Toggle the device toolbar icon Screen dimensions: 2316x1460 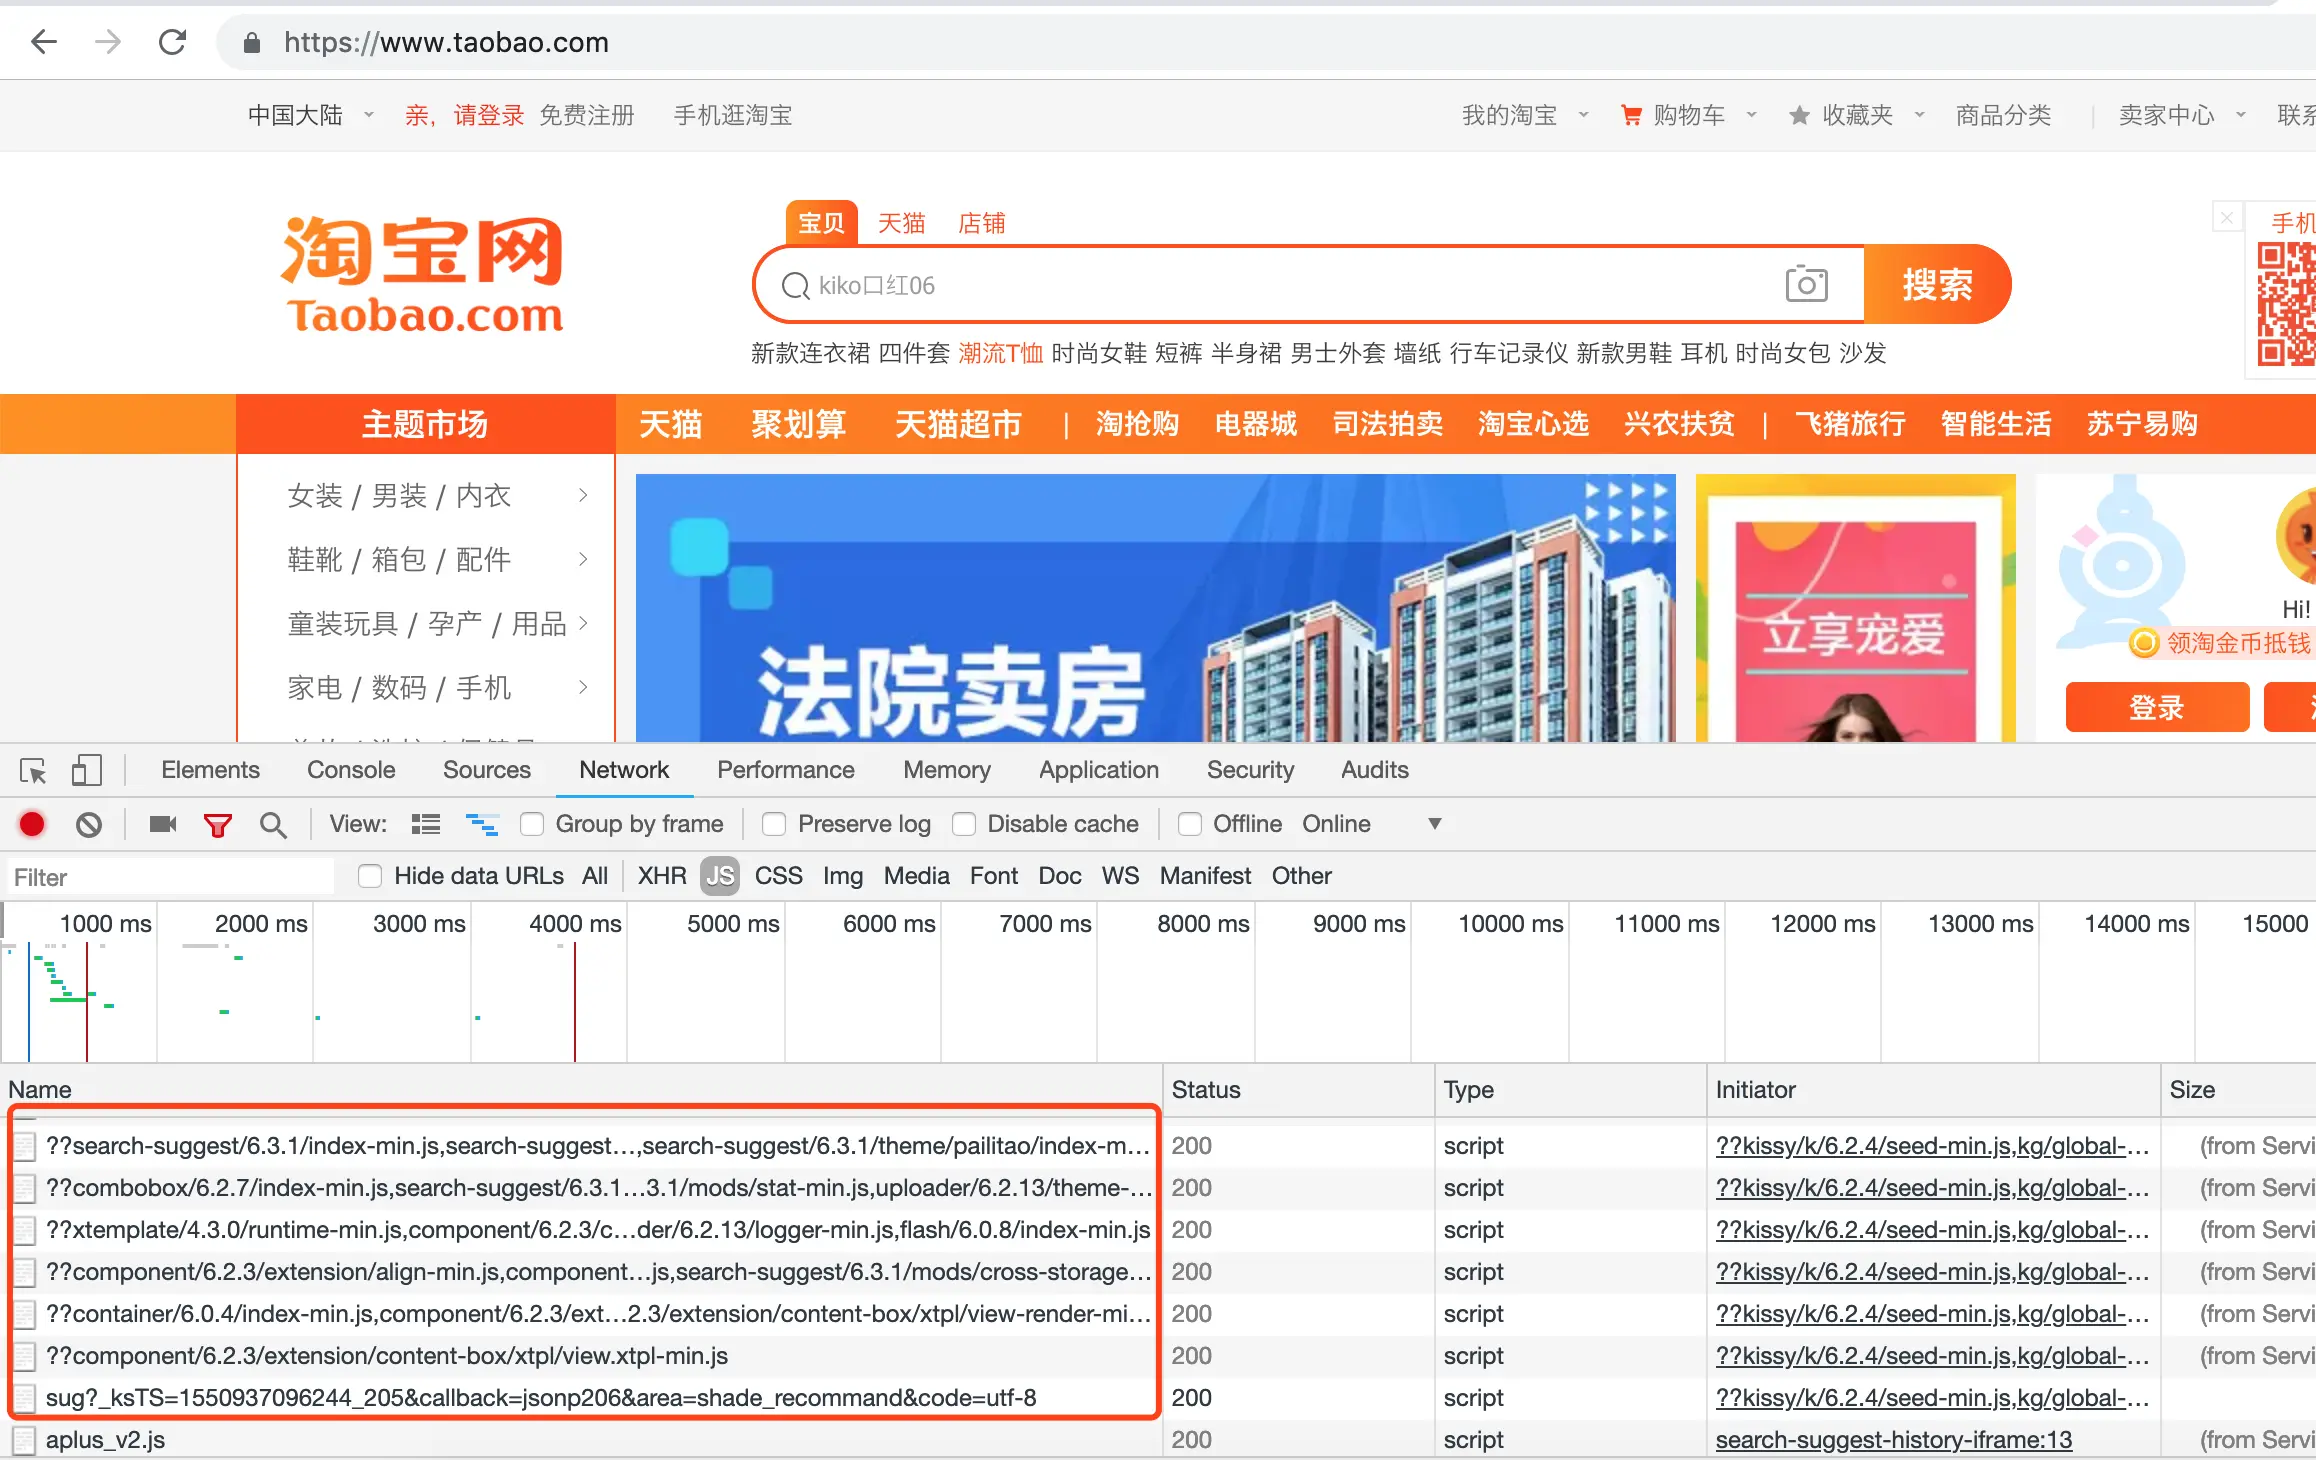[87, 770]
